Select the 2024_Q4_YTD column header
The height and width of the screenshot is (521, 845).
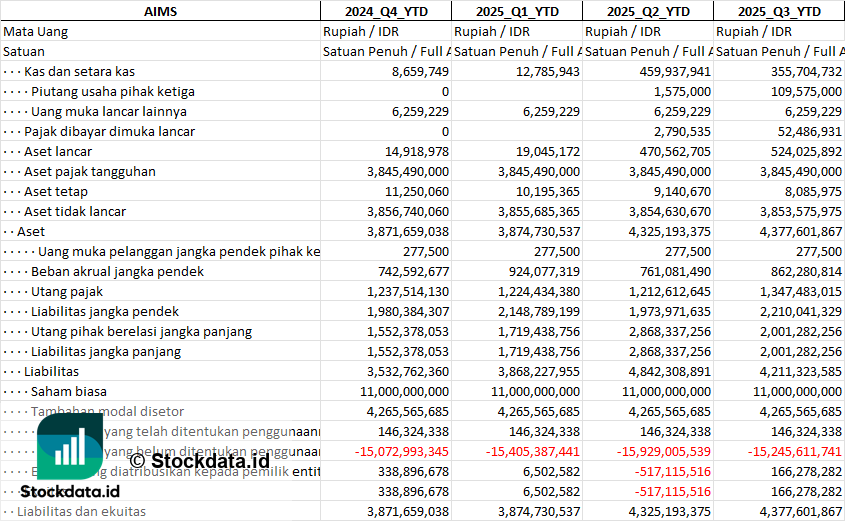pos(385,11)
